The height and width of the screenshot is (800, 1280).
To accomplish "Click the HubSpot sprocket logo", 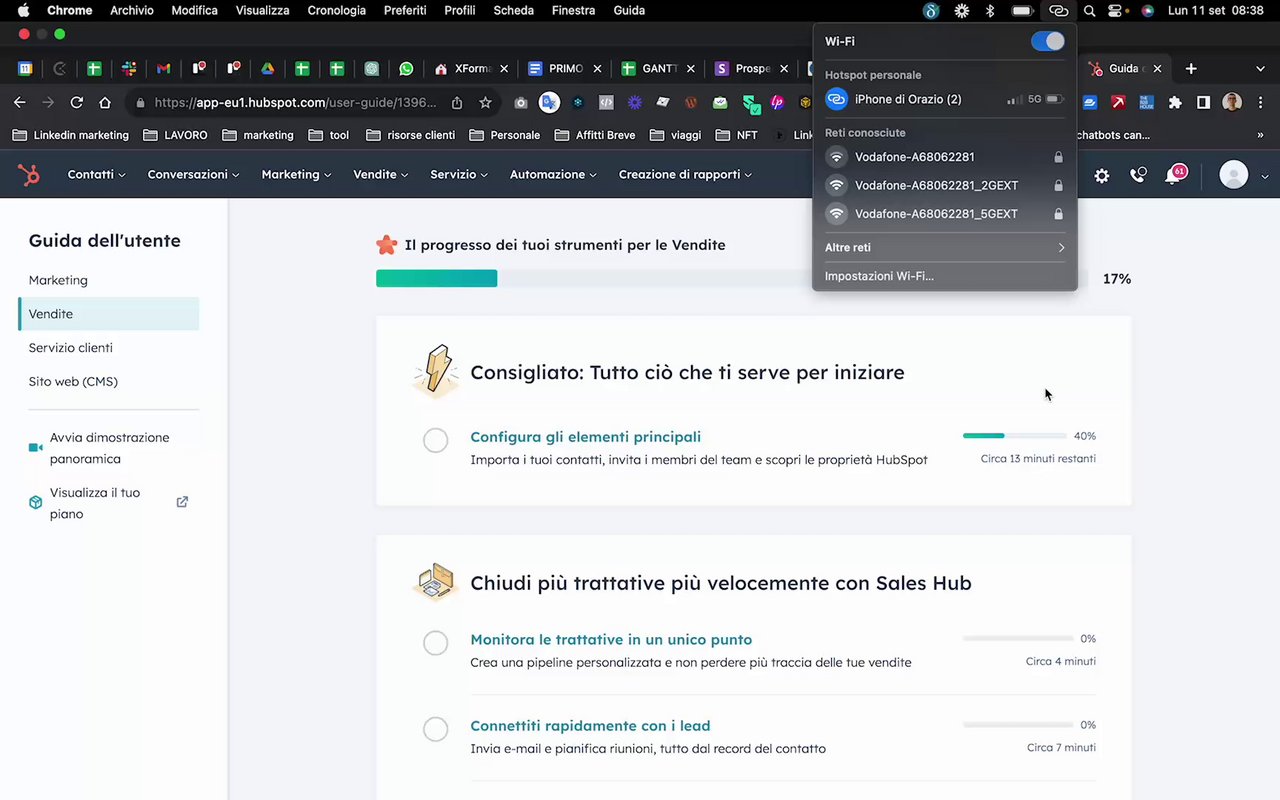I will point(29,175).
